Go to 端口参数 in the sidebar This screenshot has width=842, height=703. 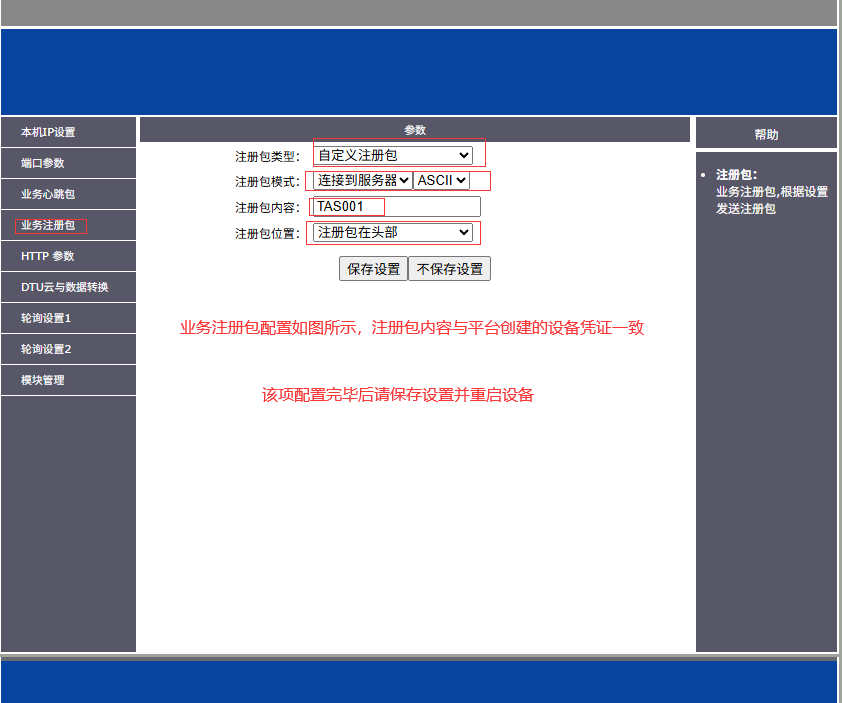point(43,163)
